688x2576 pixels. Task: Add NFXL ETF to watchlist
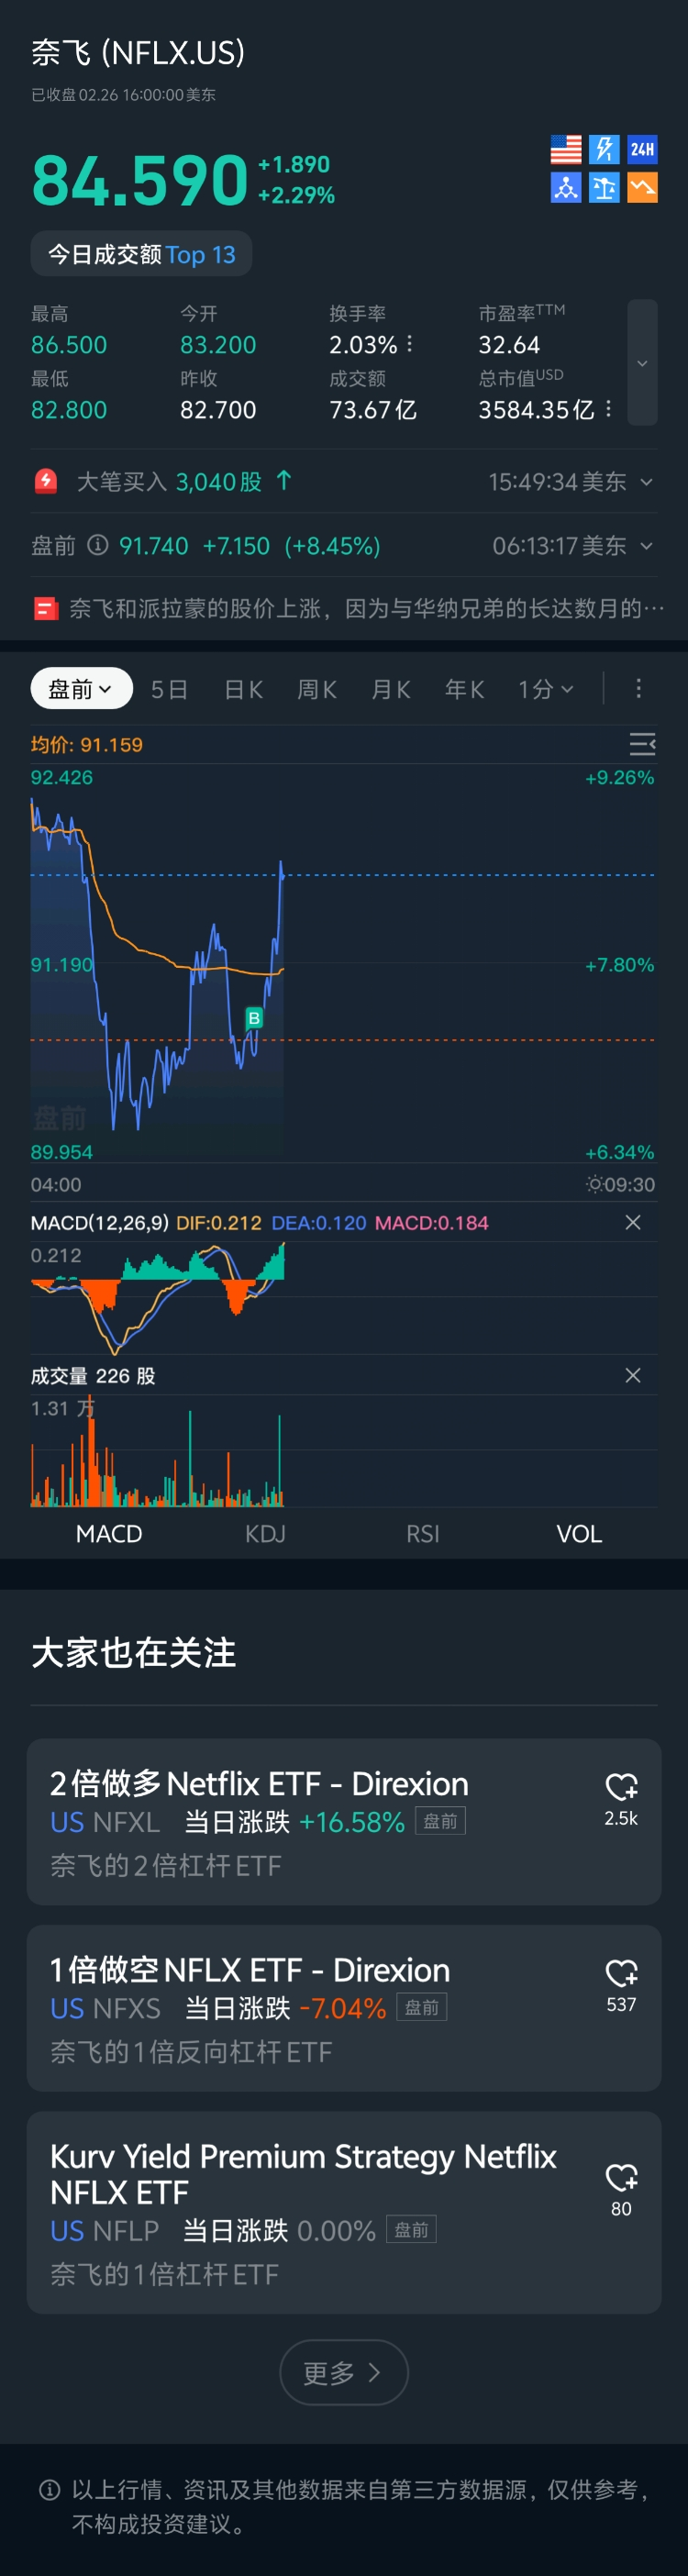tap(621, 1787)
